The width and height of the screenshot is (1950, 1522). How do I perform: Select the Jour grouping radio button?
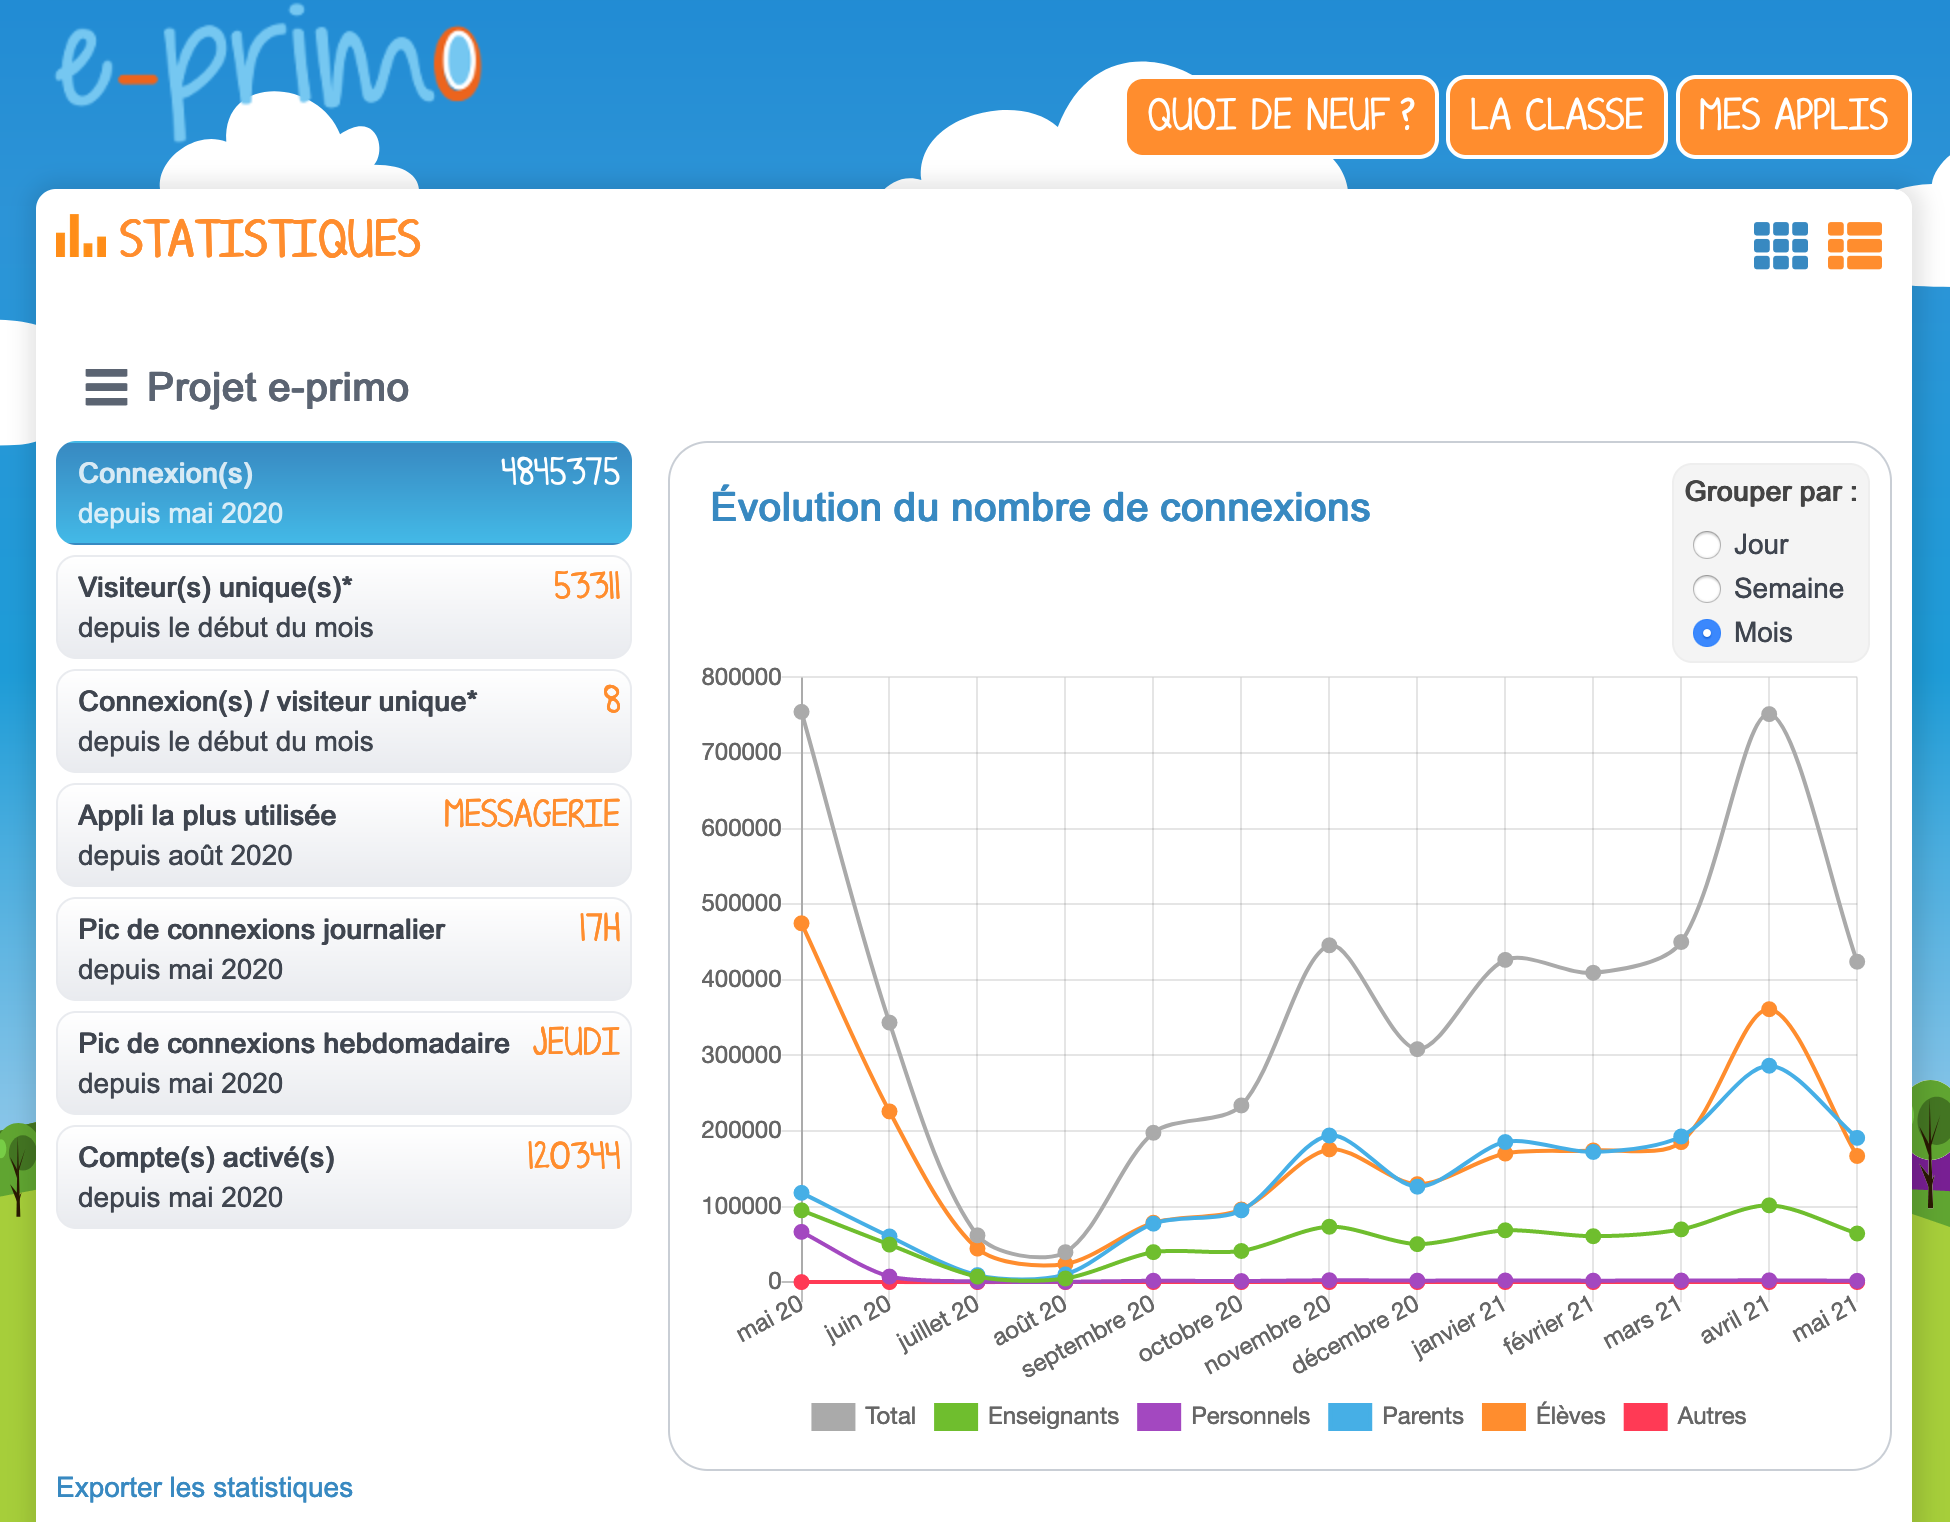1707,545
